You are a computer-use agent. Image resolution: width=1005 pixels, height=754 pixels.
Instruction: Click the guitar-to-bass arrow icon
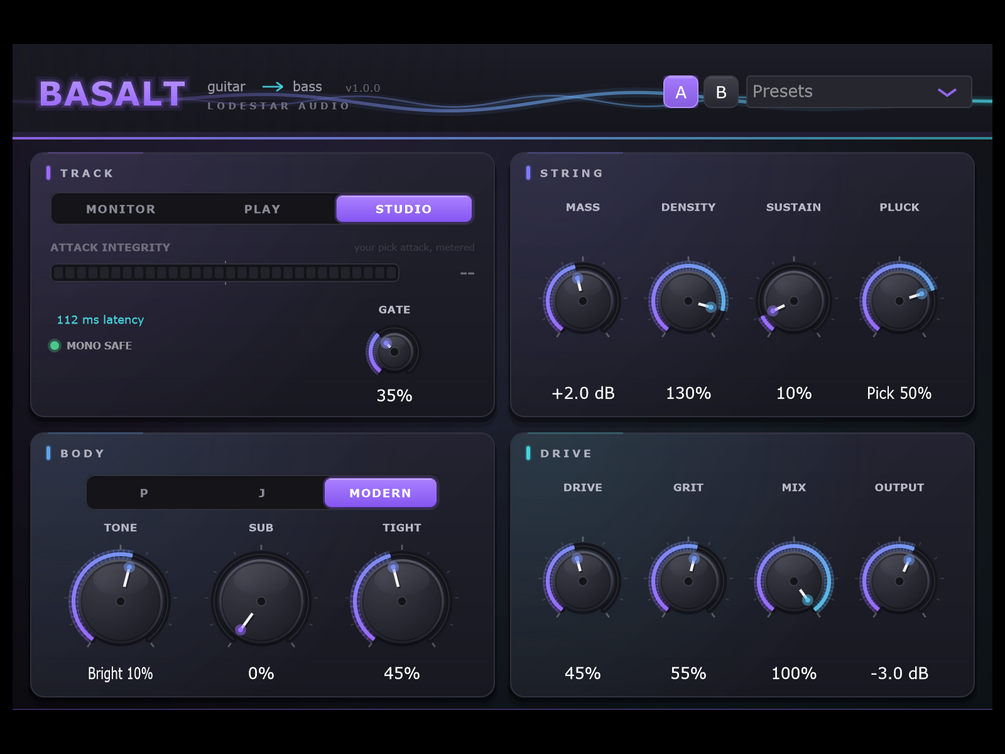tap(272, 87)
